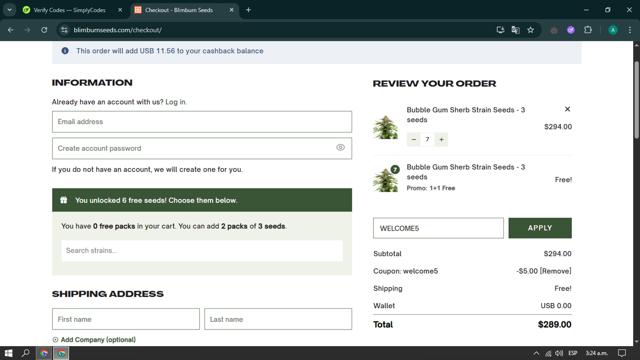Focus the Last name field
This screenshot has height=360, width=640.
click(x=278, y=319)
